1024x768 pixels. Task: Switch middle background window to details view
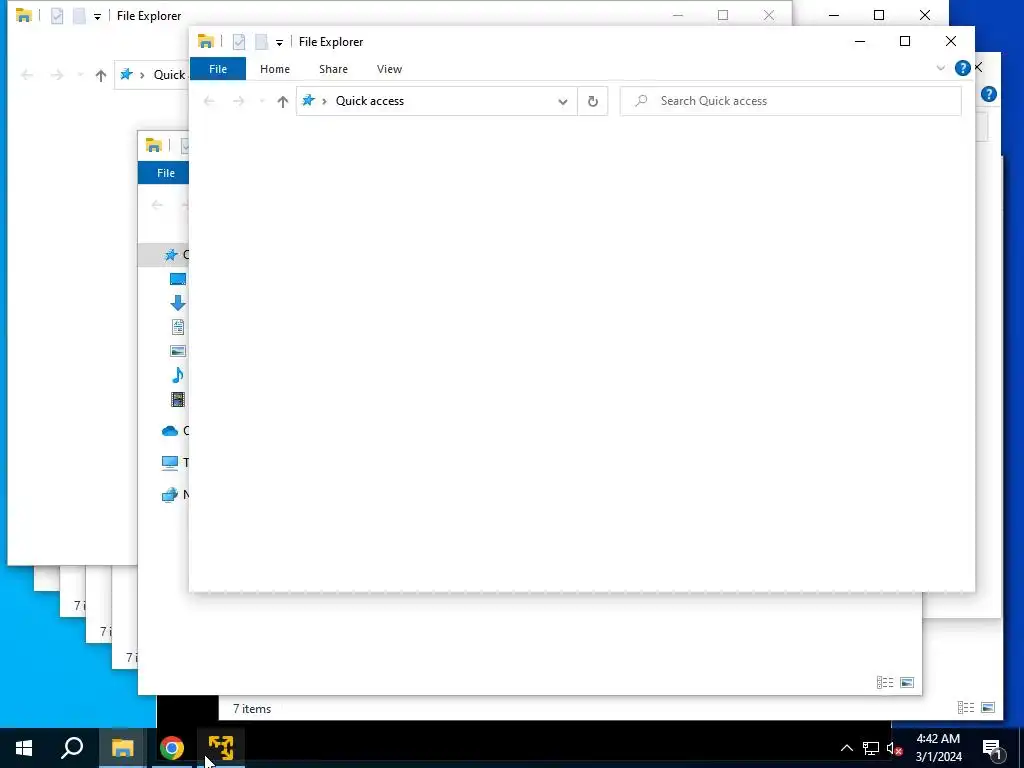[885, 682]
